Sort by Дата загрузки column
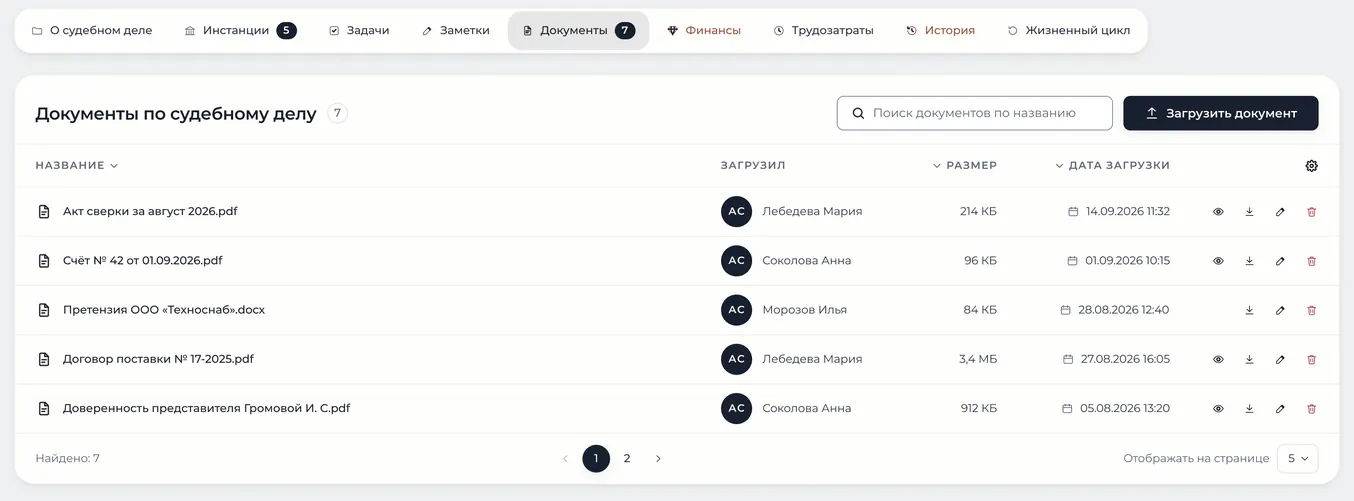This screenshot has width=1354, height=501. coord(1112,166)
